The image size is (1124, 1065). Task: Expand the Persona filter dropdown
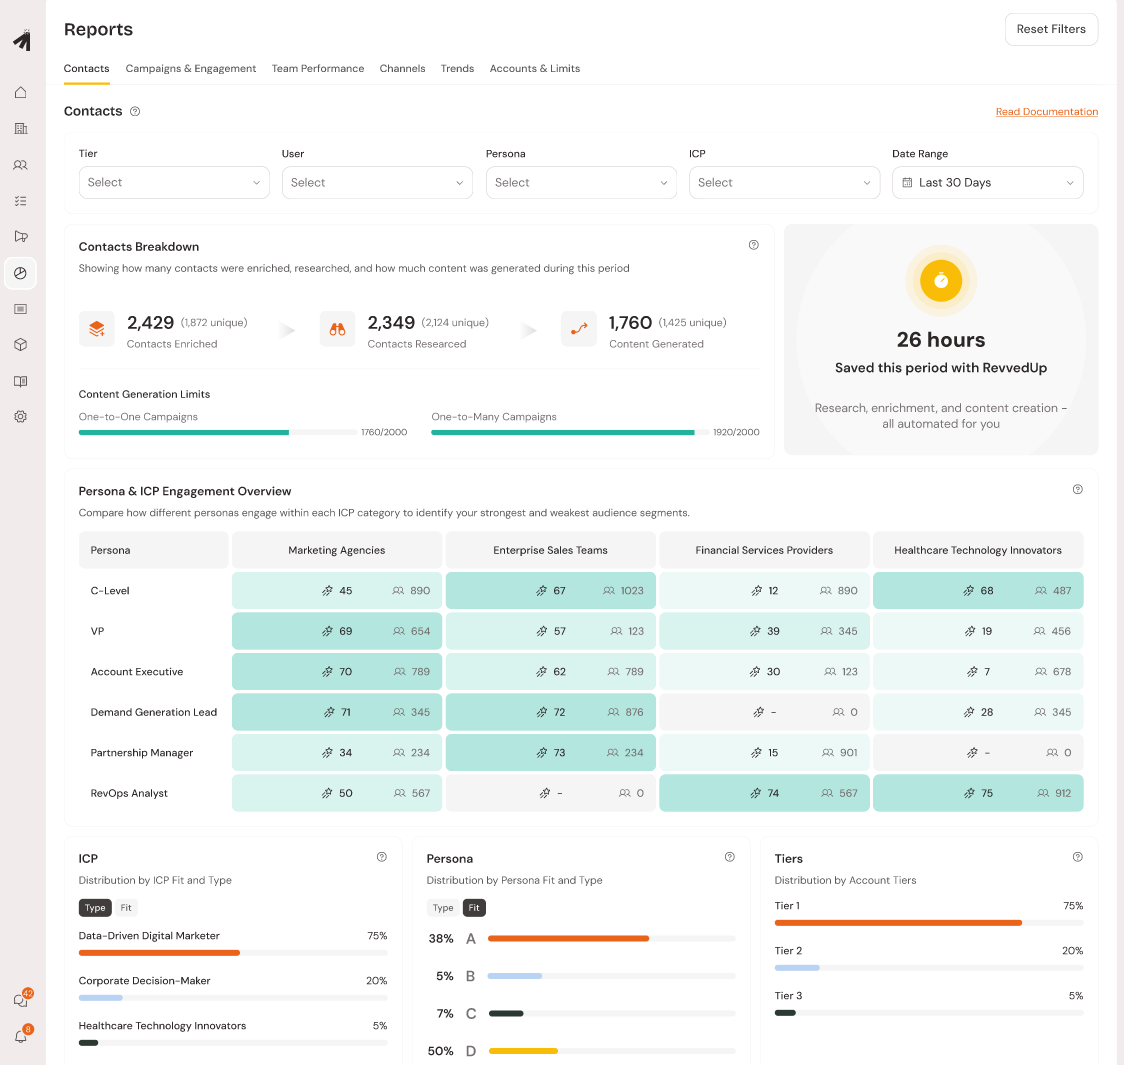coord(580,183)
